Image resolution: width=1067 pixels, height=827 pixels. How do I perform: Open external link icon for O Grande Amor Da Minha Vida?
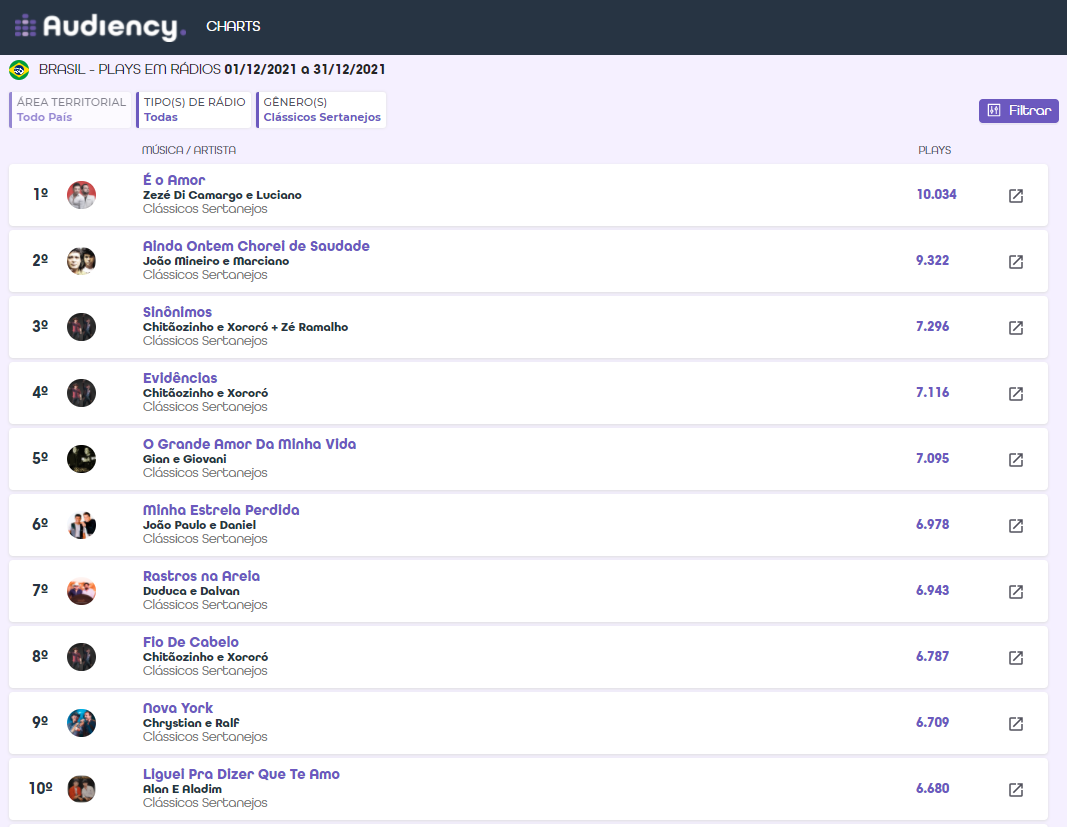(x=1015, y=460)
